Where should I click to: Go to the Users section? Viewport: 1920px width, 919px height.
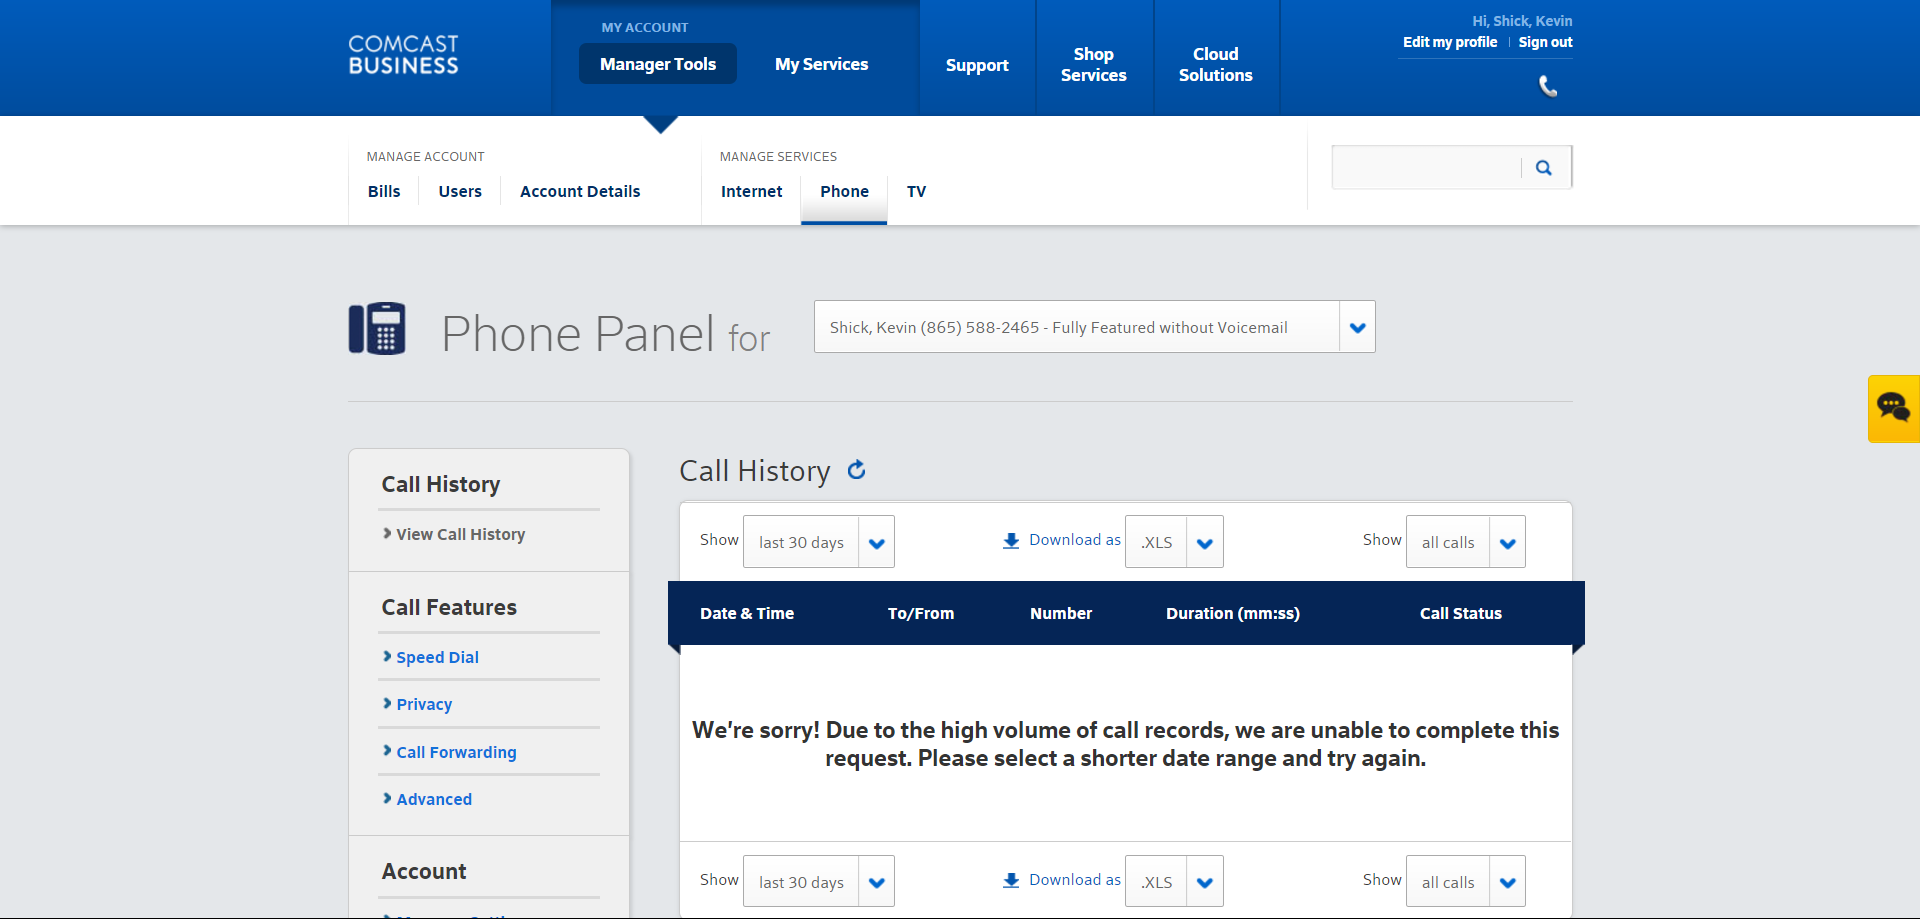click(460, 191)
